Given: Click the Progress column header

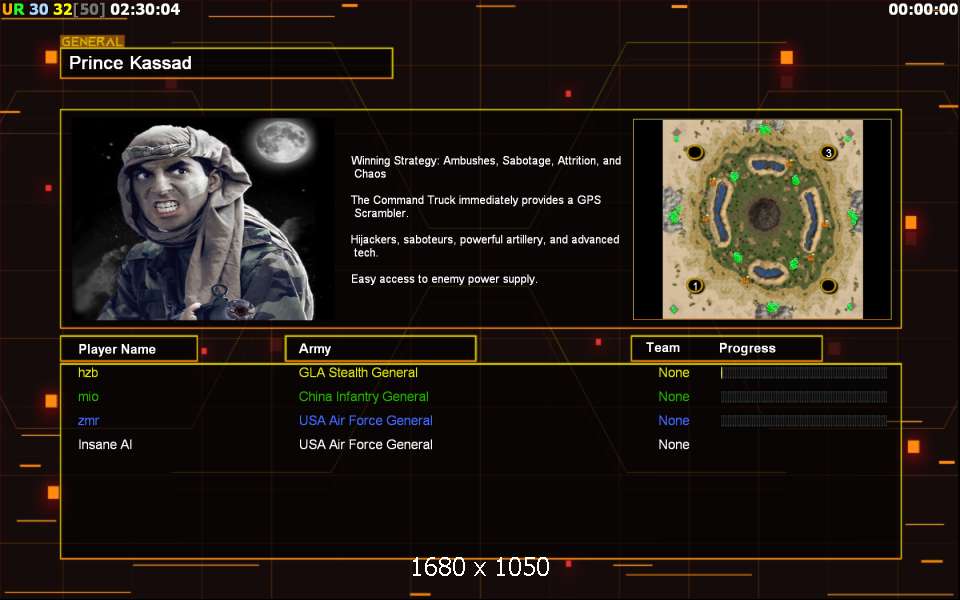Looking at the screenshot, I should coord(747,348).
